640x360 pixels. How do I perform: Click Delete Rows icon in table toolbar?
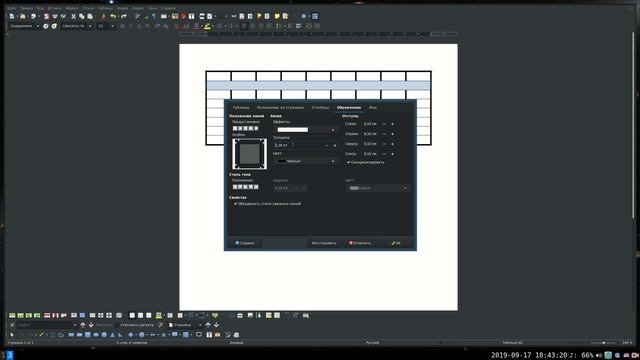[x=47, y=316]
